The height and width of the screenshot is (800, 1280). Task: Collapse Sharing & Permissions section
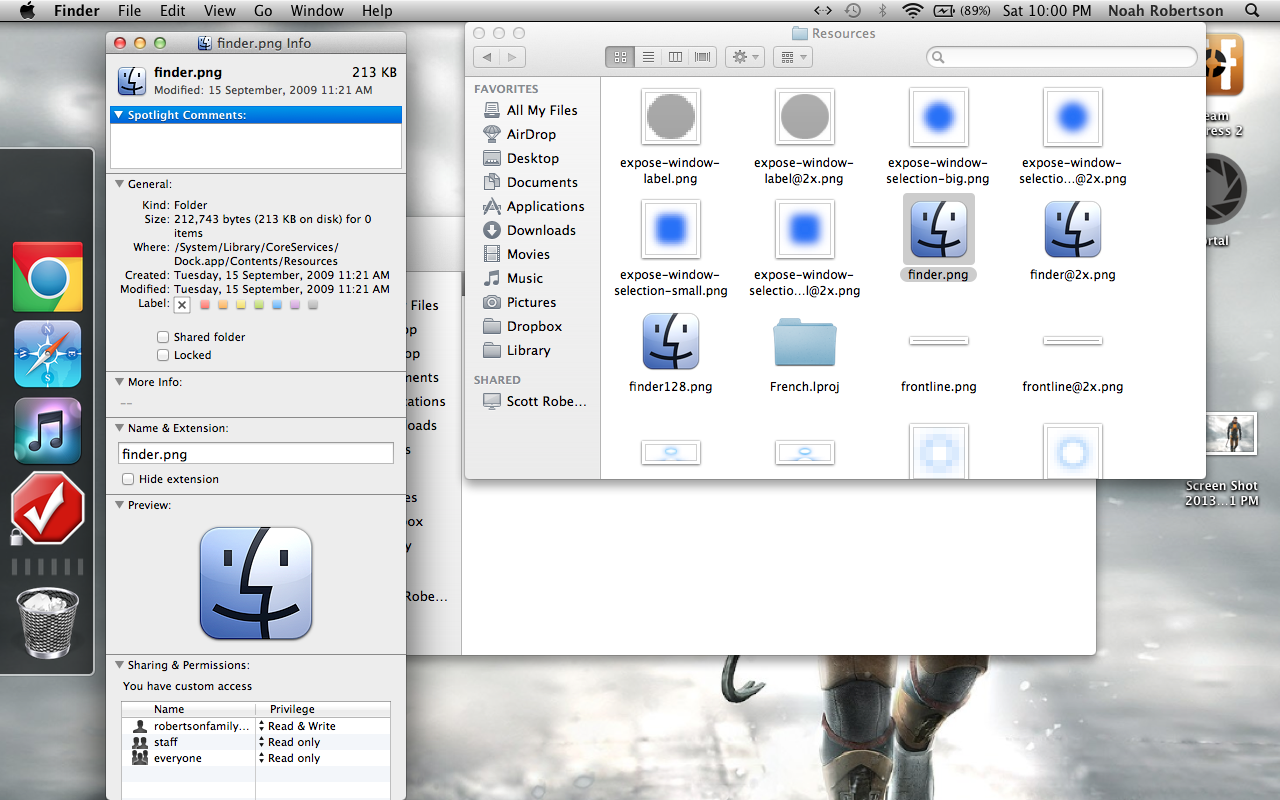click(x=119, y=665)
